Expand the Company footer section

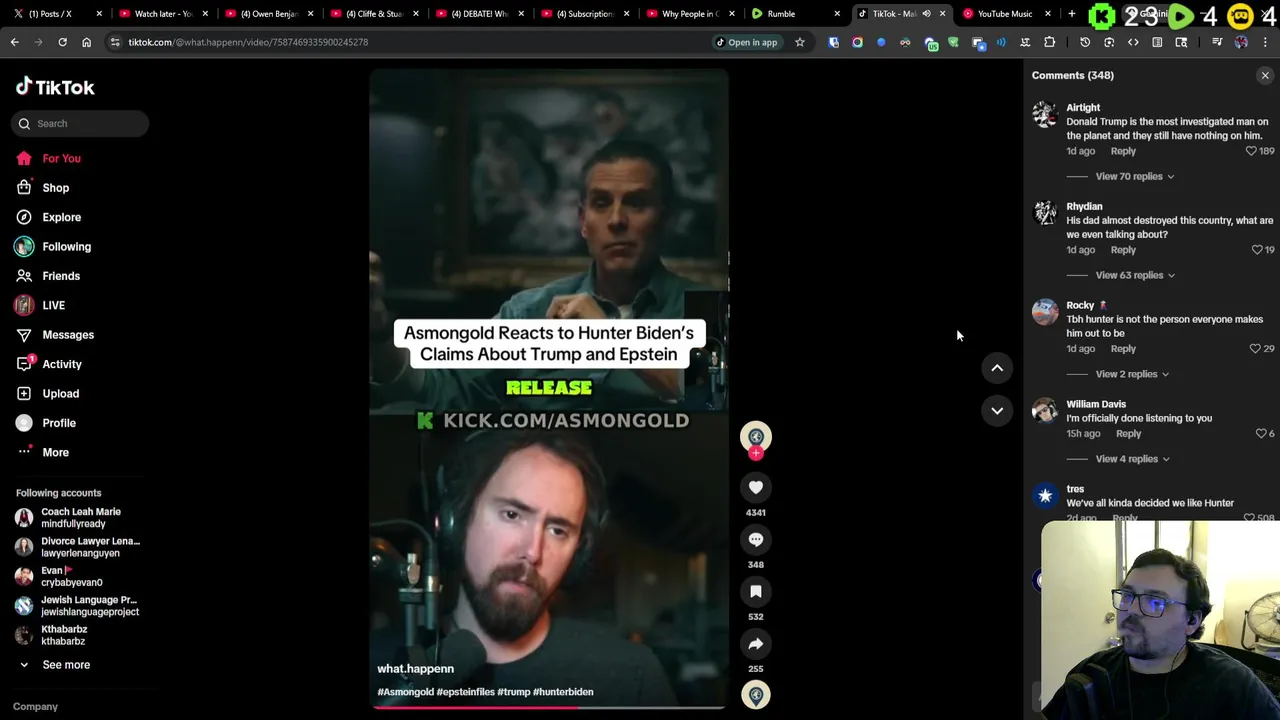point(35,707)
